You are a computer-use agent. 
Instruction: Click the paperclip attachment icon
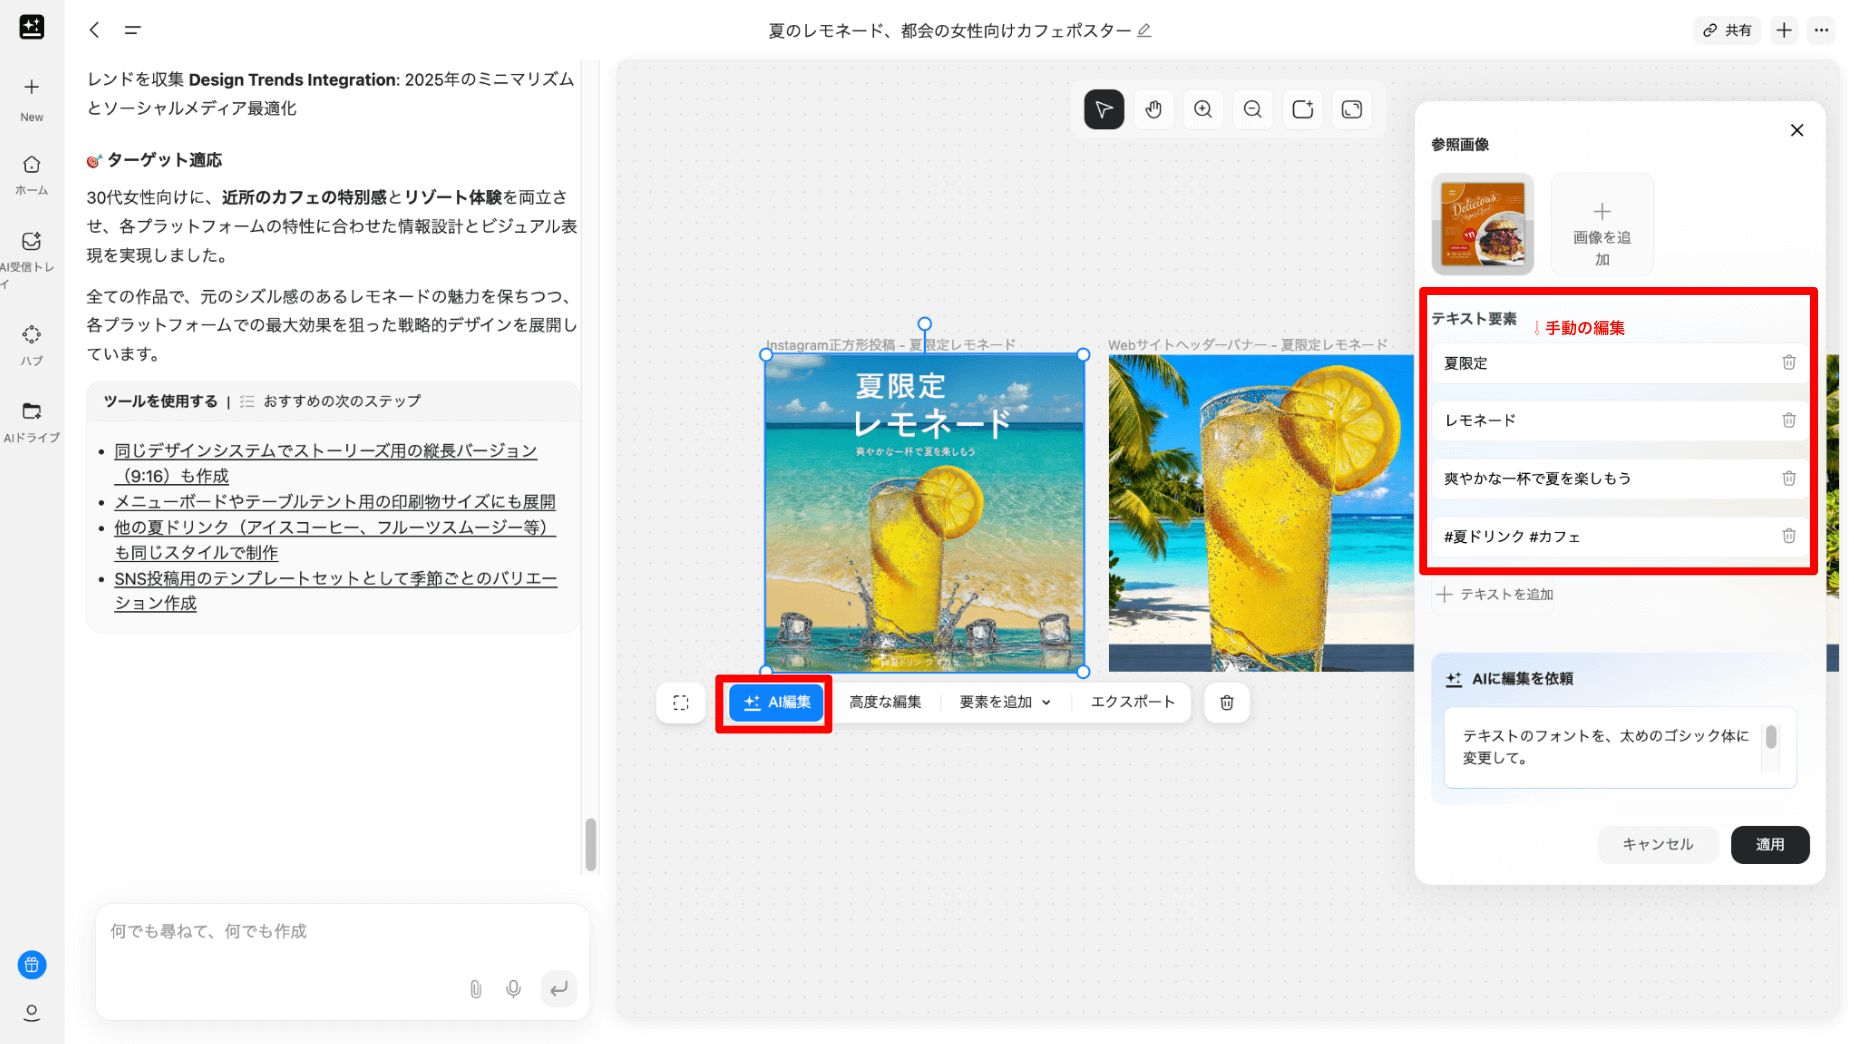(x=476, y=989)
